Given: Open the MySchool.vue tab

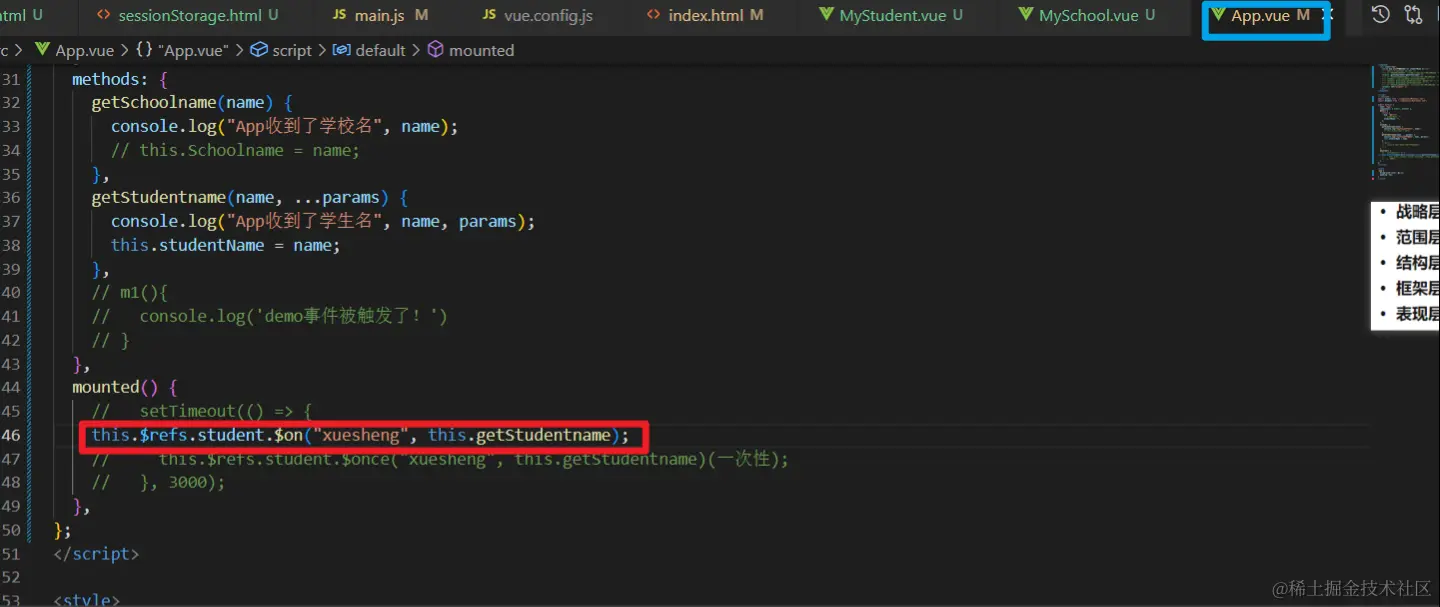Looking at the screenshot, I should tap(1086, 15).
